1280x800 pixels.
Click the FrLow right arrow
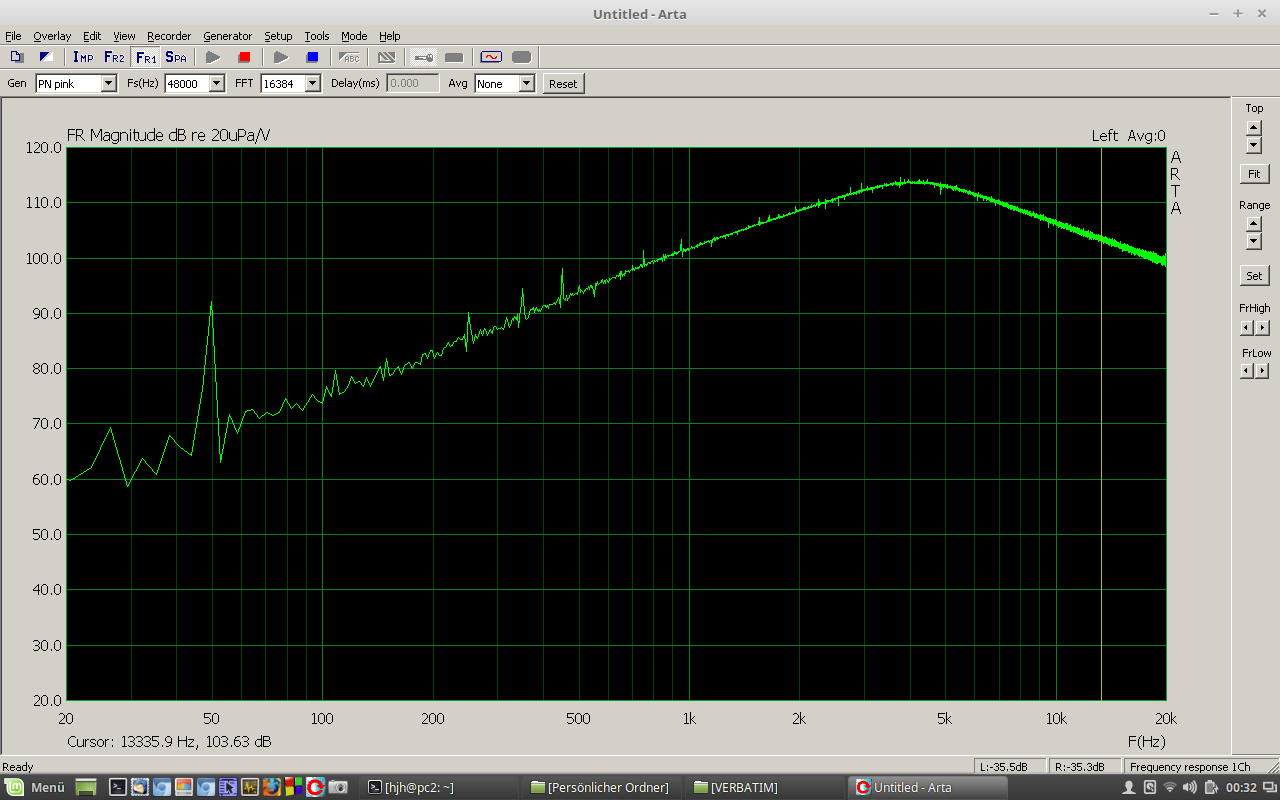1262,371
